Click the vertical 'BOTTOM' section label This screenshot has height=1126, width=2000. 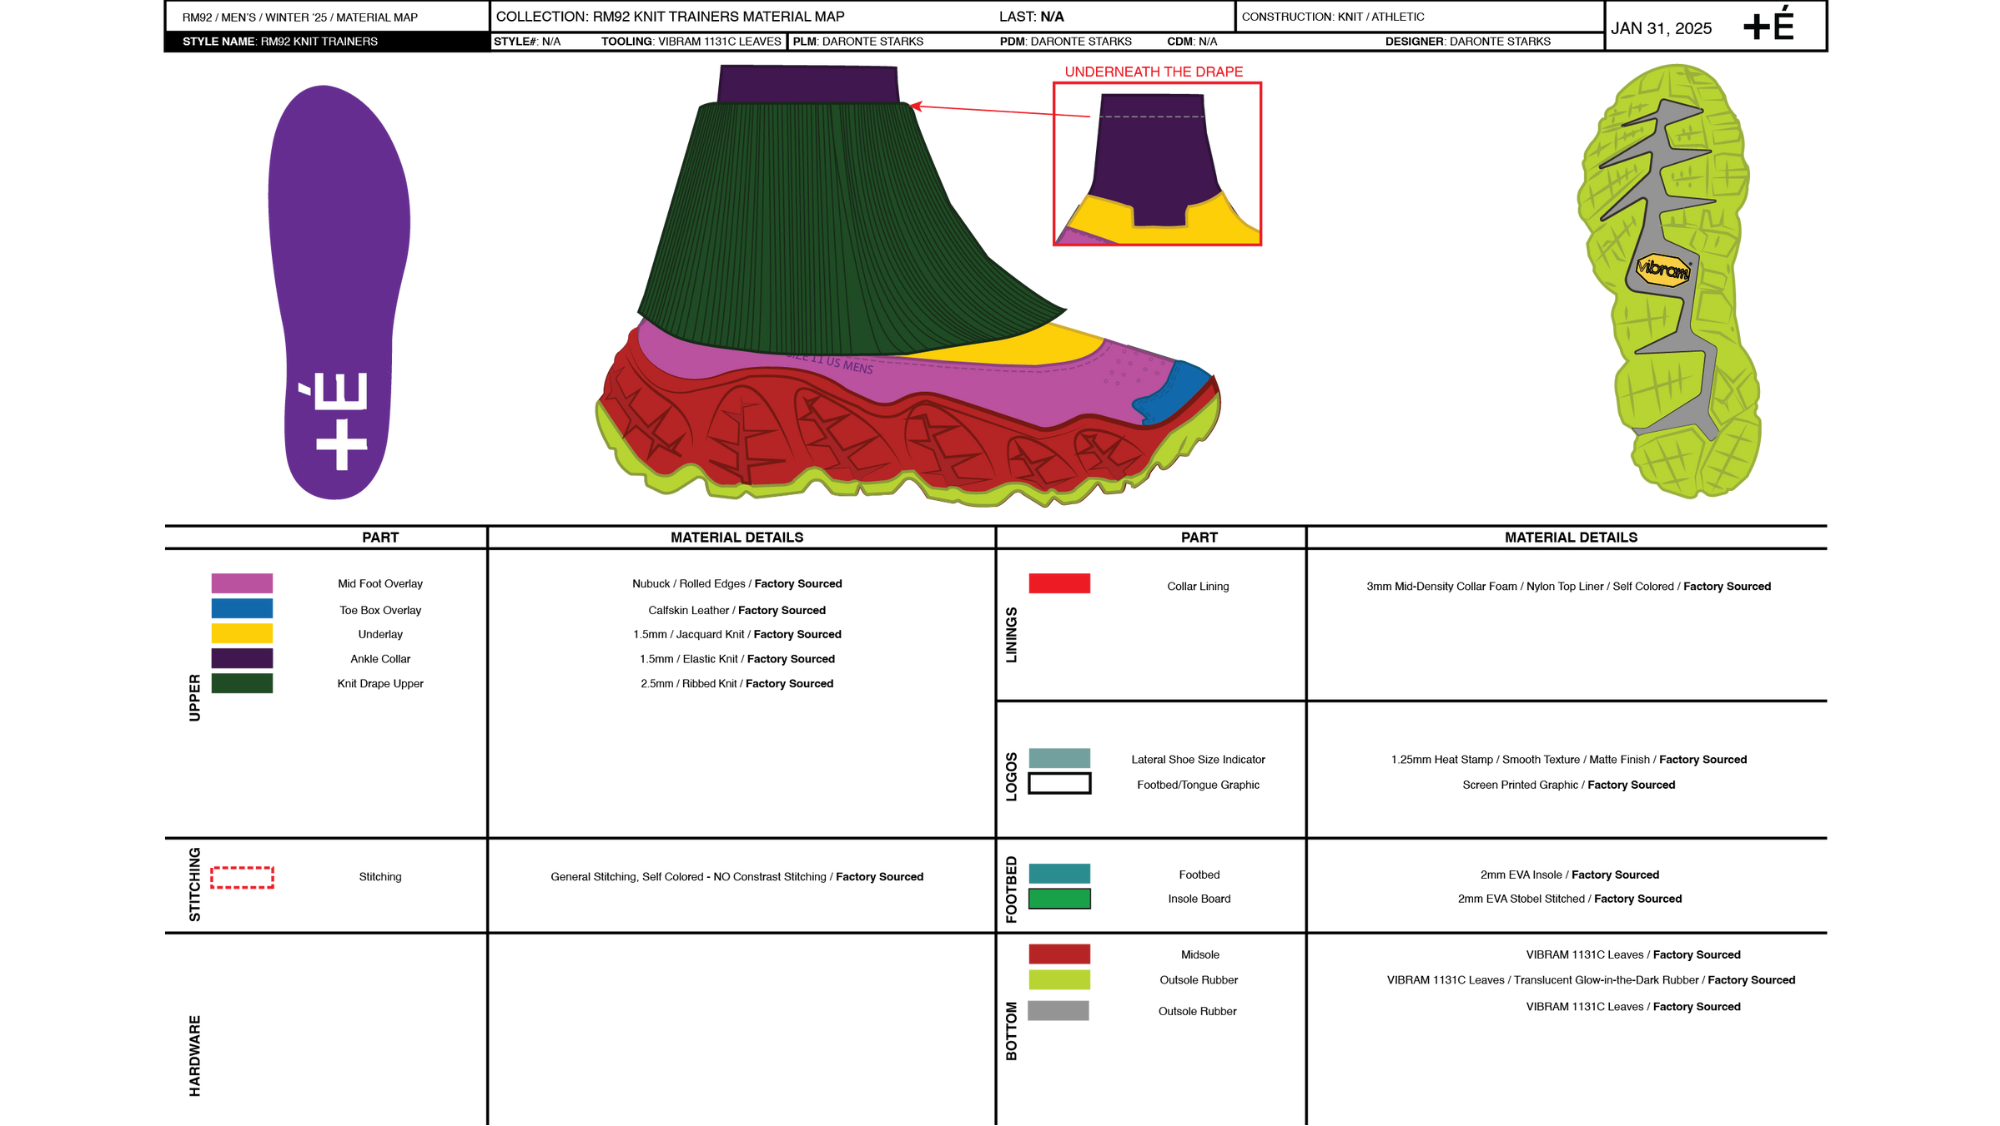(x=1012, y=1031)
